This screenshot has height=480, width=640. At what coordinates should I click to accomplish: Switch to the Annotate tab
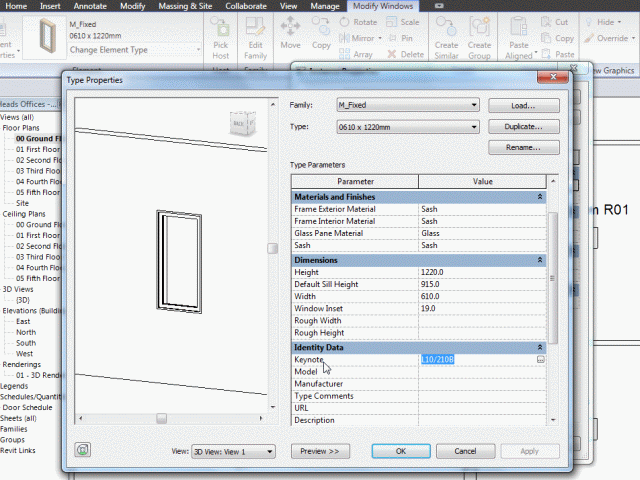(x=90, y=6)
